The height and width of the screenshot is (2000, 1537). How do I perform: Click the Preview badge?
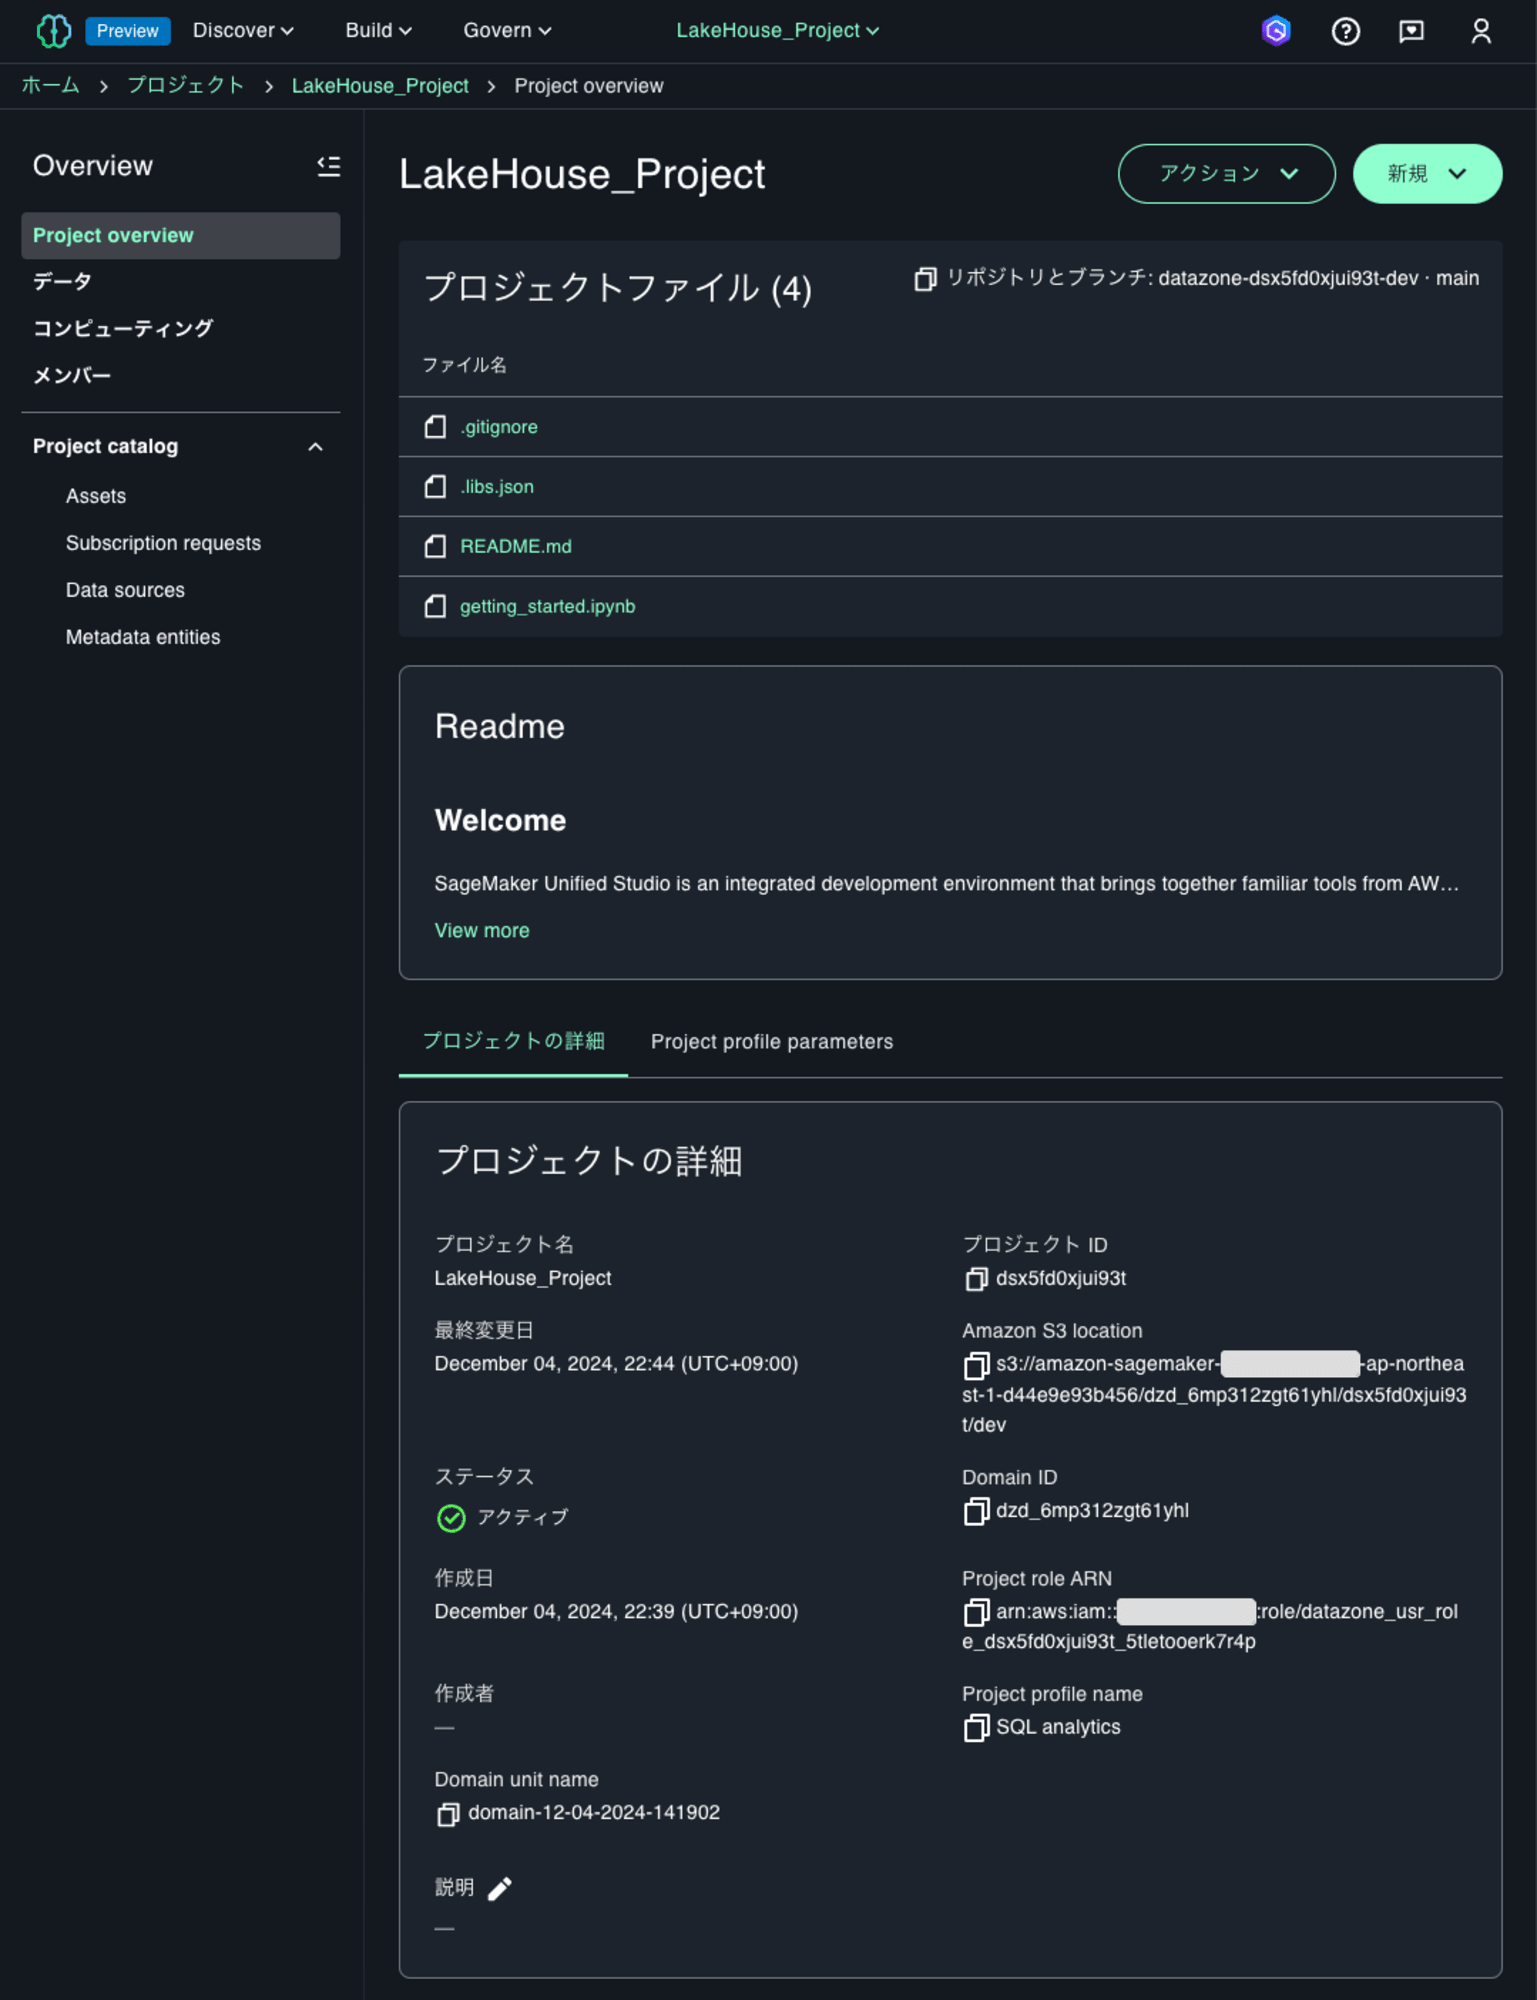point(127,31)
